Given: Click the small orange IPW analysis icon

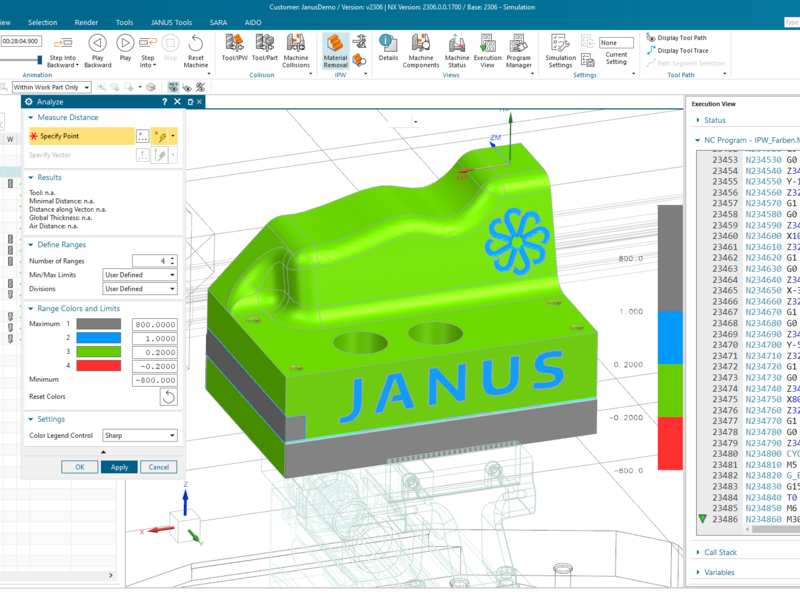Looking at the screenshot, I should [359, 60].
